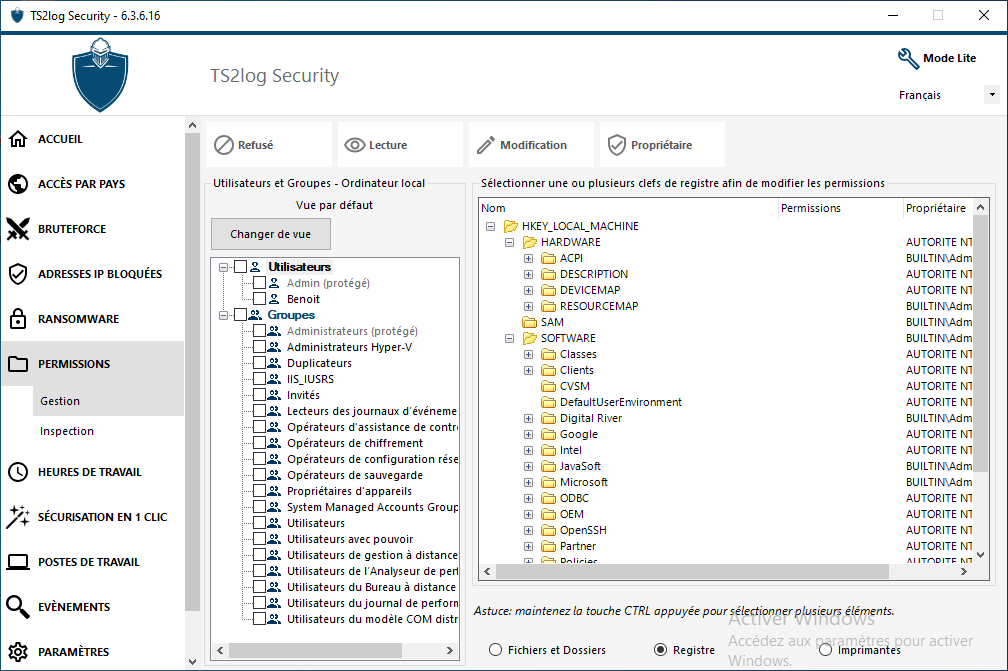Click the DefaultUserEnvironment folder icon
Screen dimensions: 1008x671
point(548,402)
